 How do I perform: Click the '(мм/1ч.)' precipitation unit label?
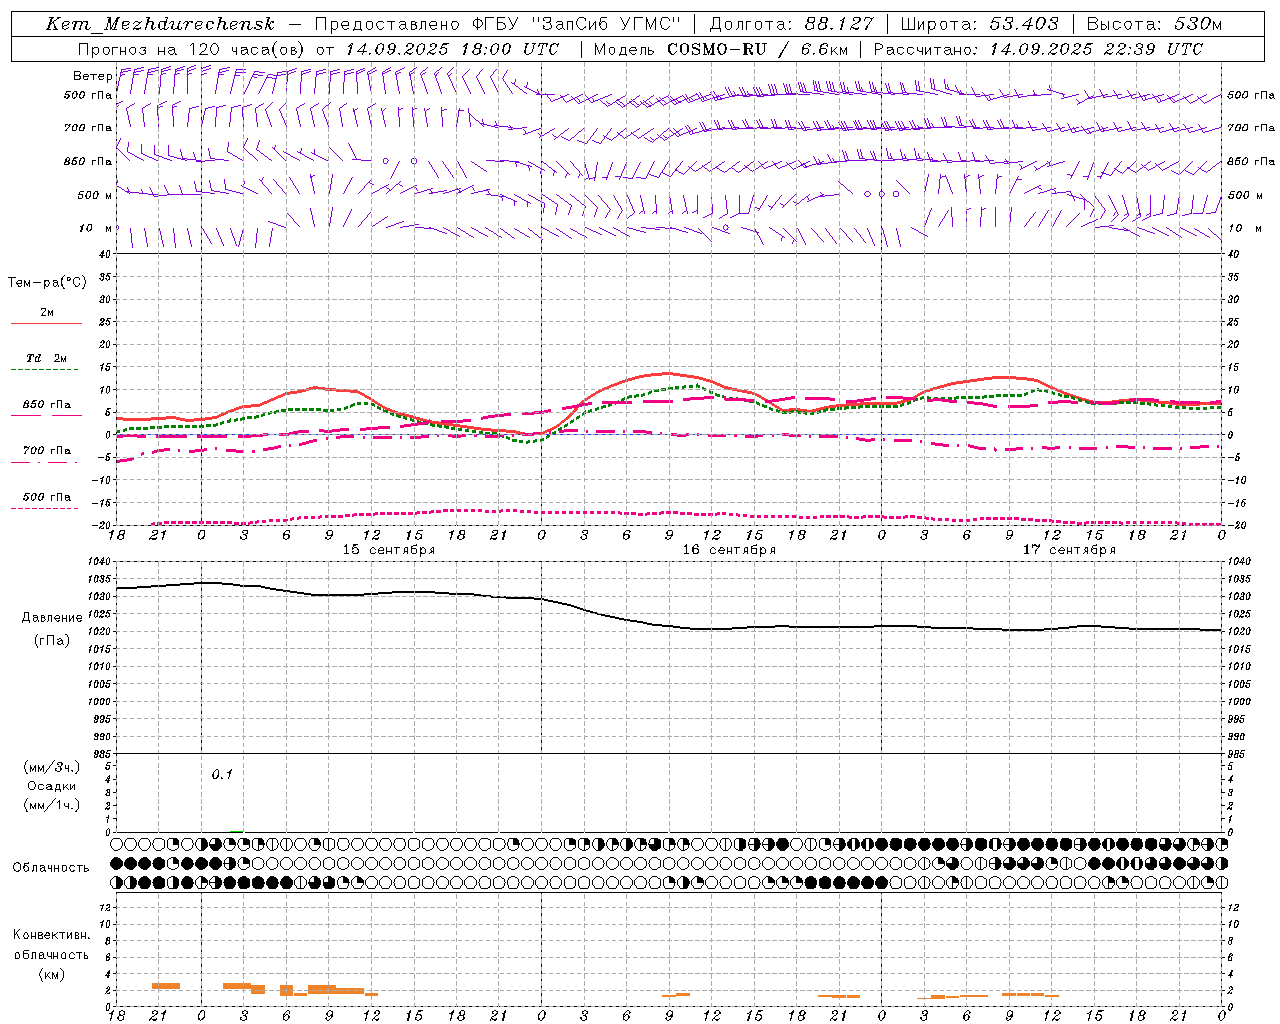51,805
